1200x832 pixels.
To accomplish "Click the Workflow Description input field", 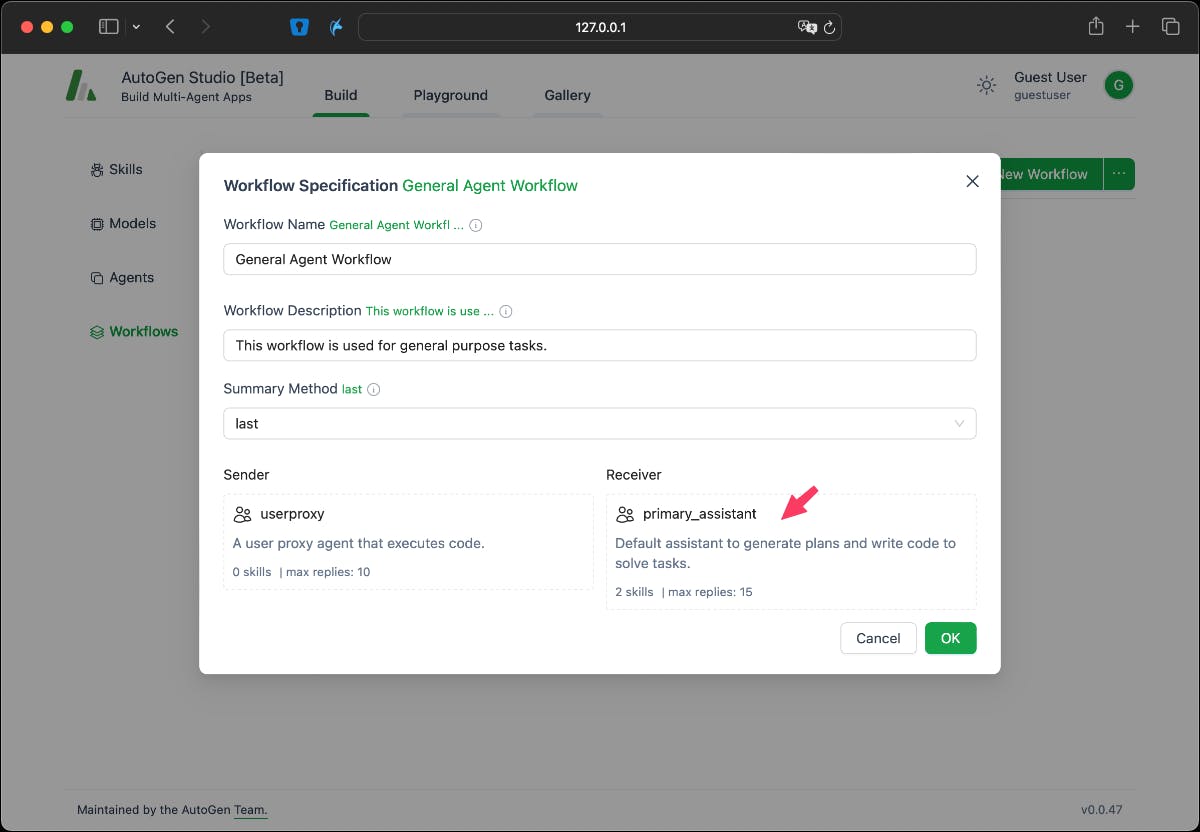I will 600,345.
